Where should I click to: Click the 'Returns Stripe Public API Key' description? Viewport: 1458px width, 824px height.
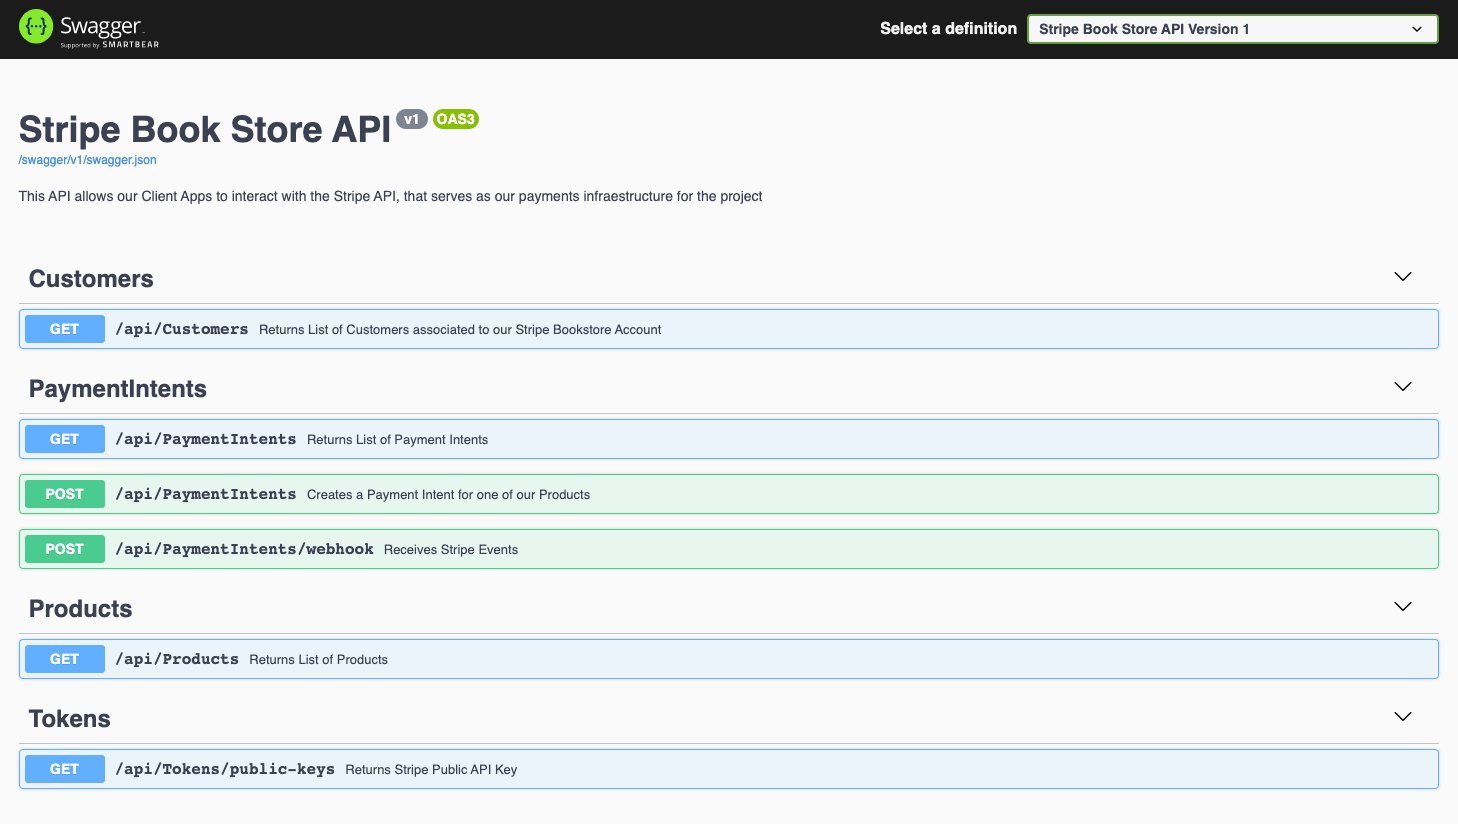click(x=431, y=770)
